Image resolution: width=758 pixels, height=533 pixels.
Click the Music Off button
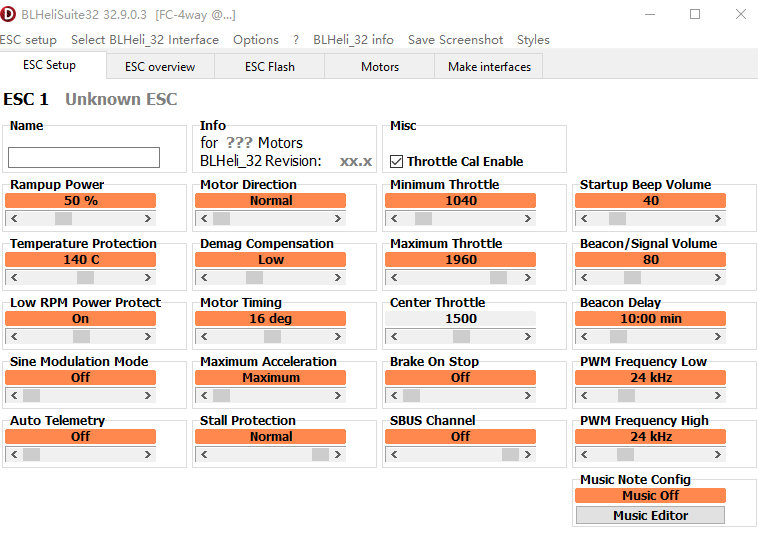coord(650,496)
